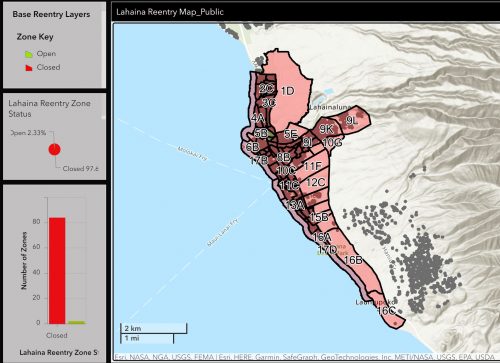Select zone 9L on the map
500x363 pixels.
click(352, 120)
